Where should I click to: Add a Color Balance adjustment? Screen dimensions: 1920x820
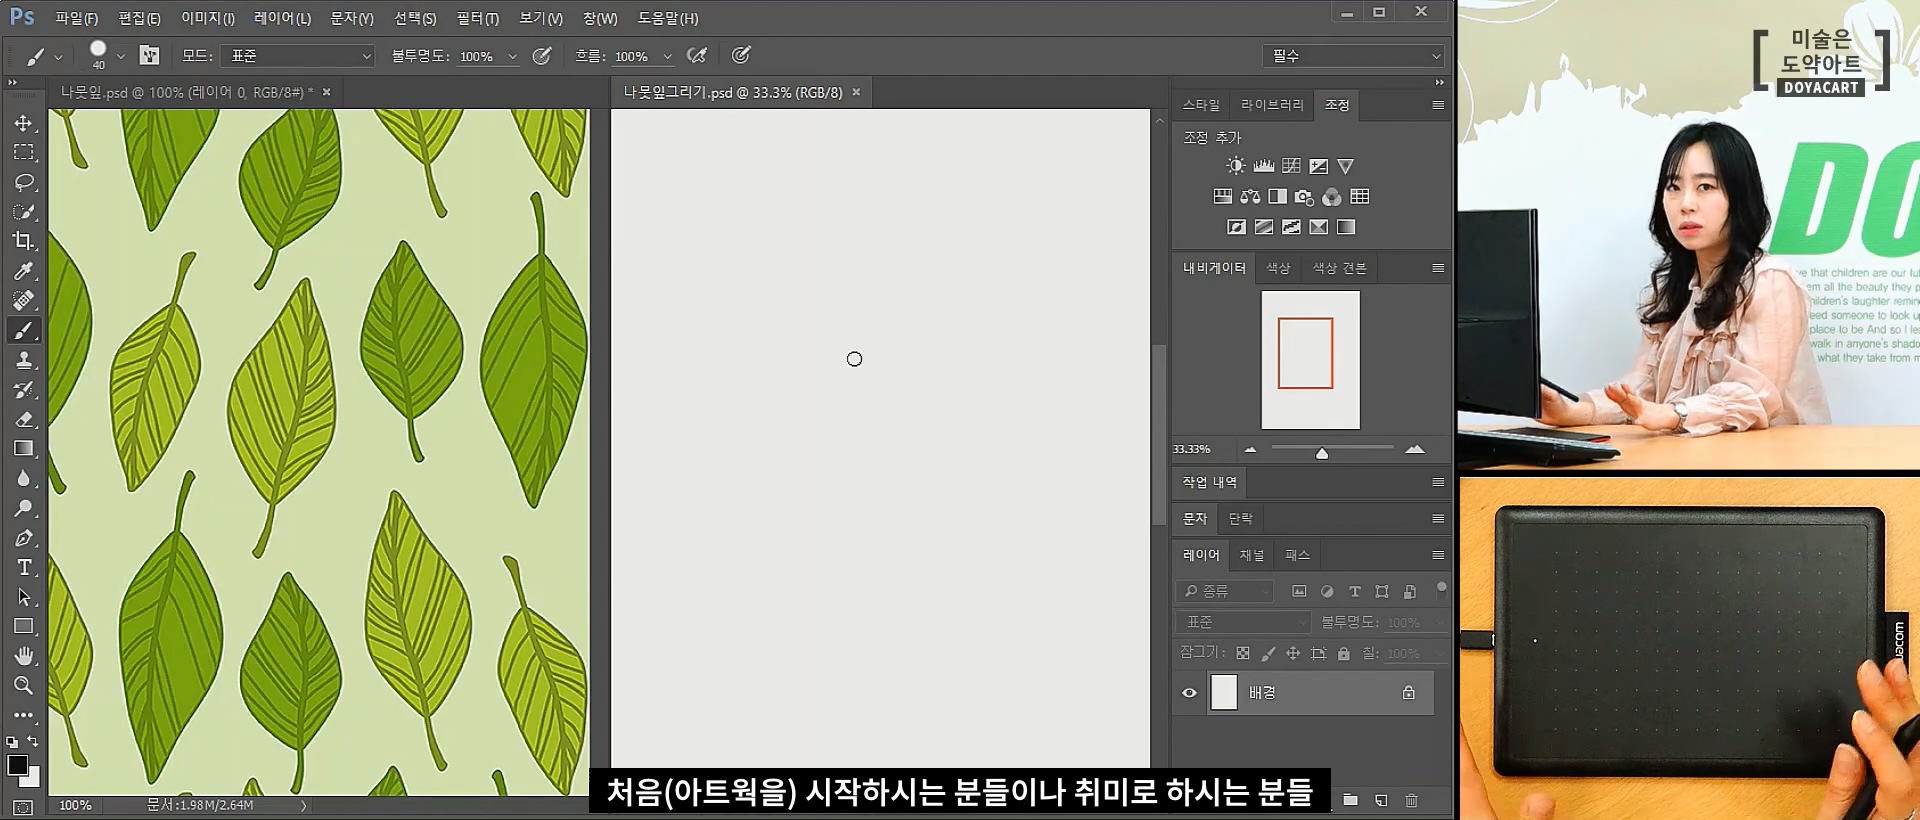pos(1250,196)
